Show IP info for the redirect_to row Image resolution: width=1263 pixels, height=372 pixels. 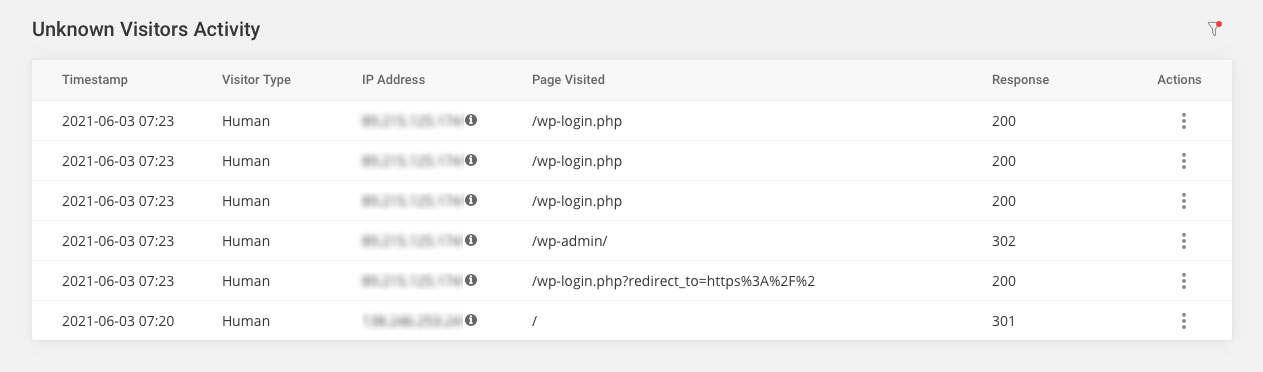coord(471,280)
